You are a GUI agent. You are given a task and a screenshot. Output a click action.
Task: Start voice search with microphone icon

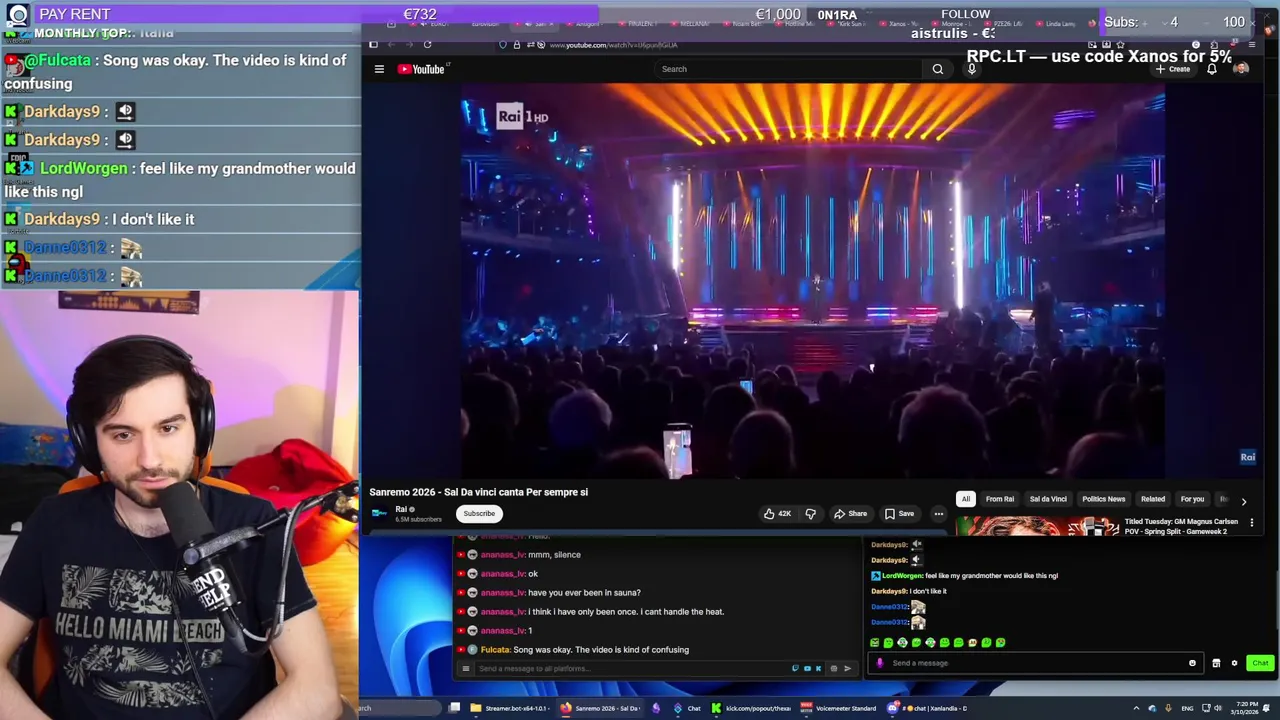971,69
